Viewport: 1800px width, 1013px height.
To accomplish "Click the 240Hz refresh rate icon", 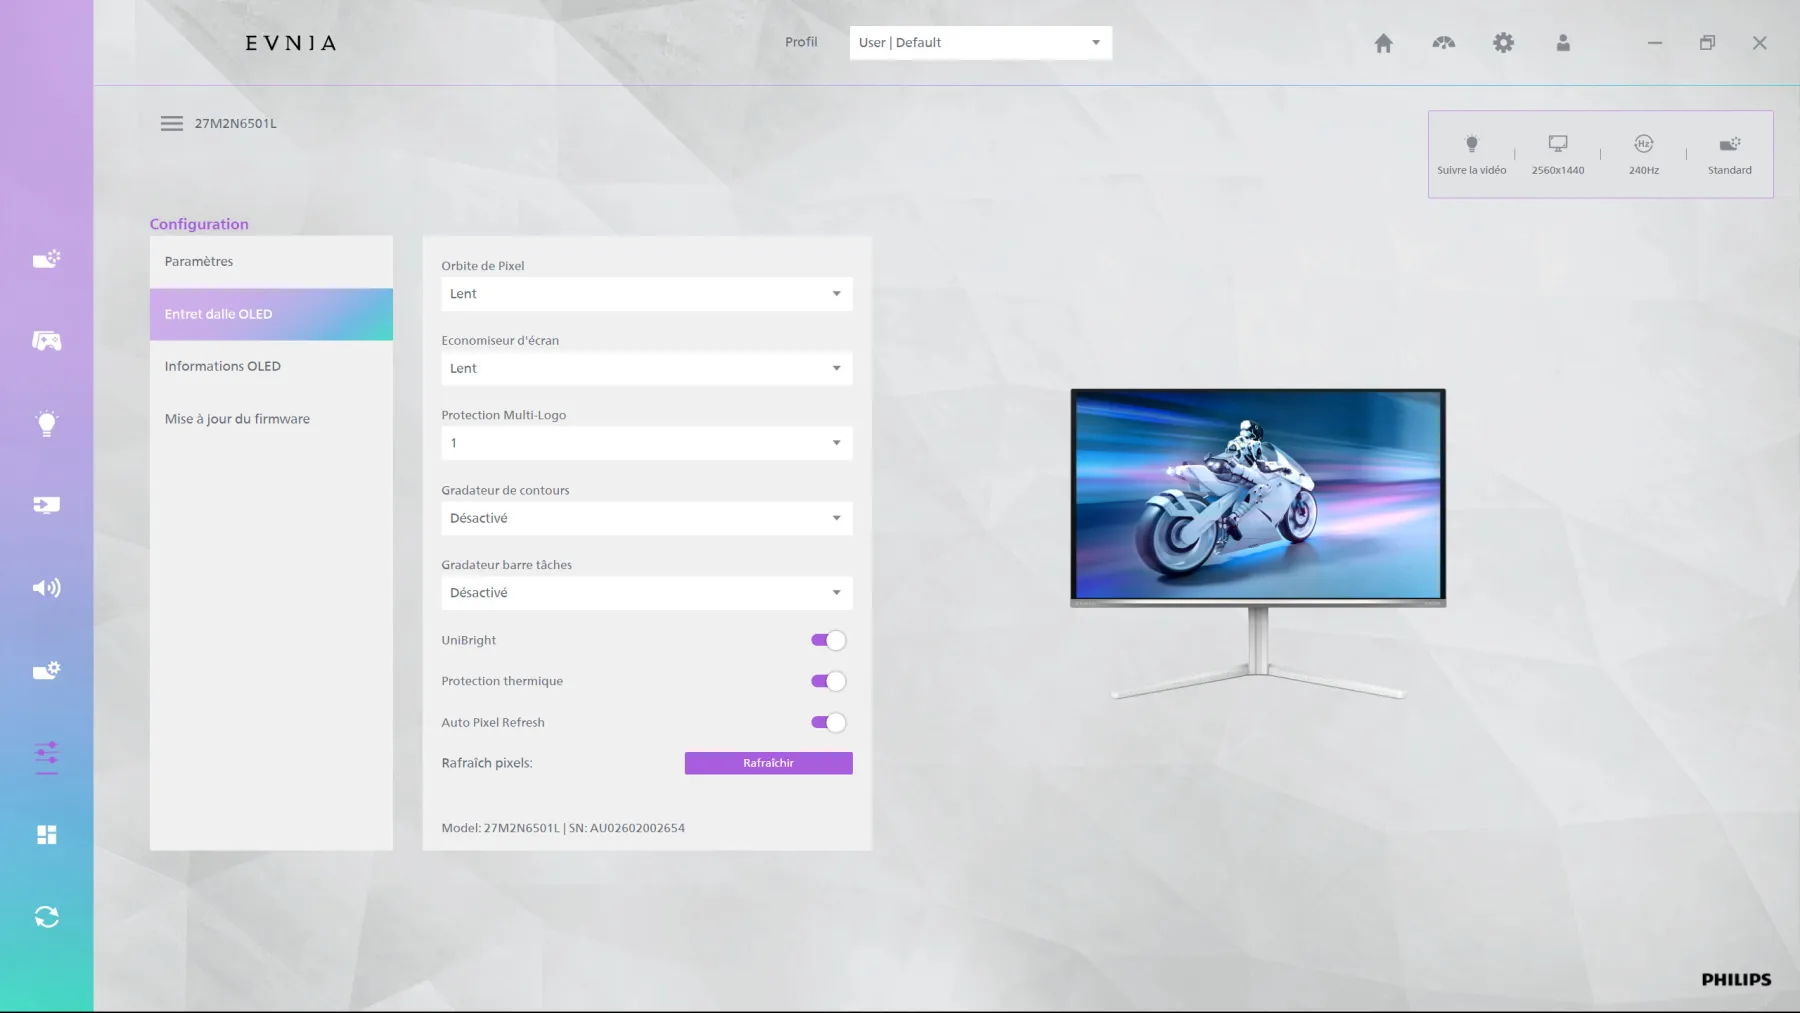I will tap(1644, 144).
